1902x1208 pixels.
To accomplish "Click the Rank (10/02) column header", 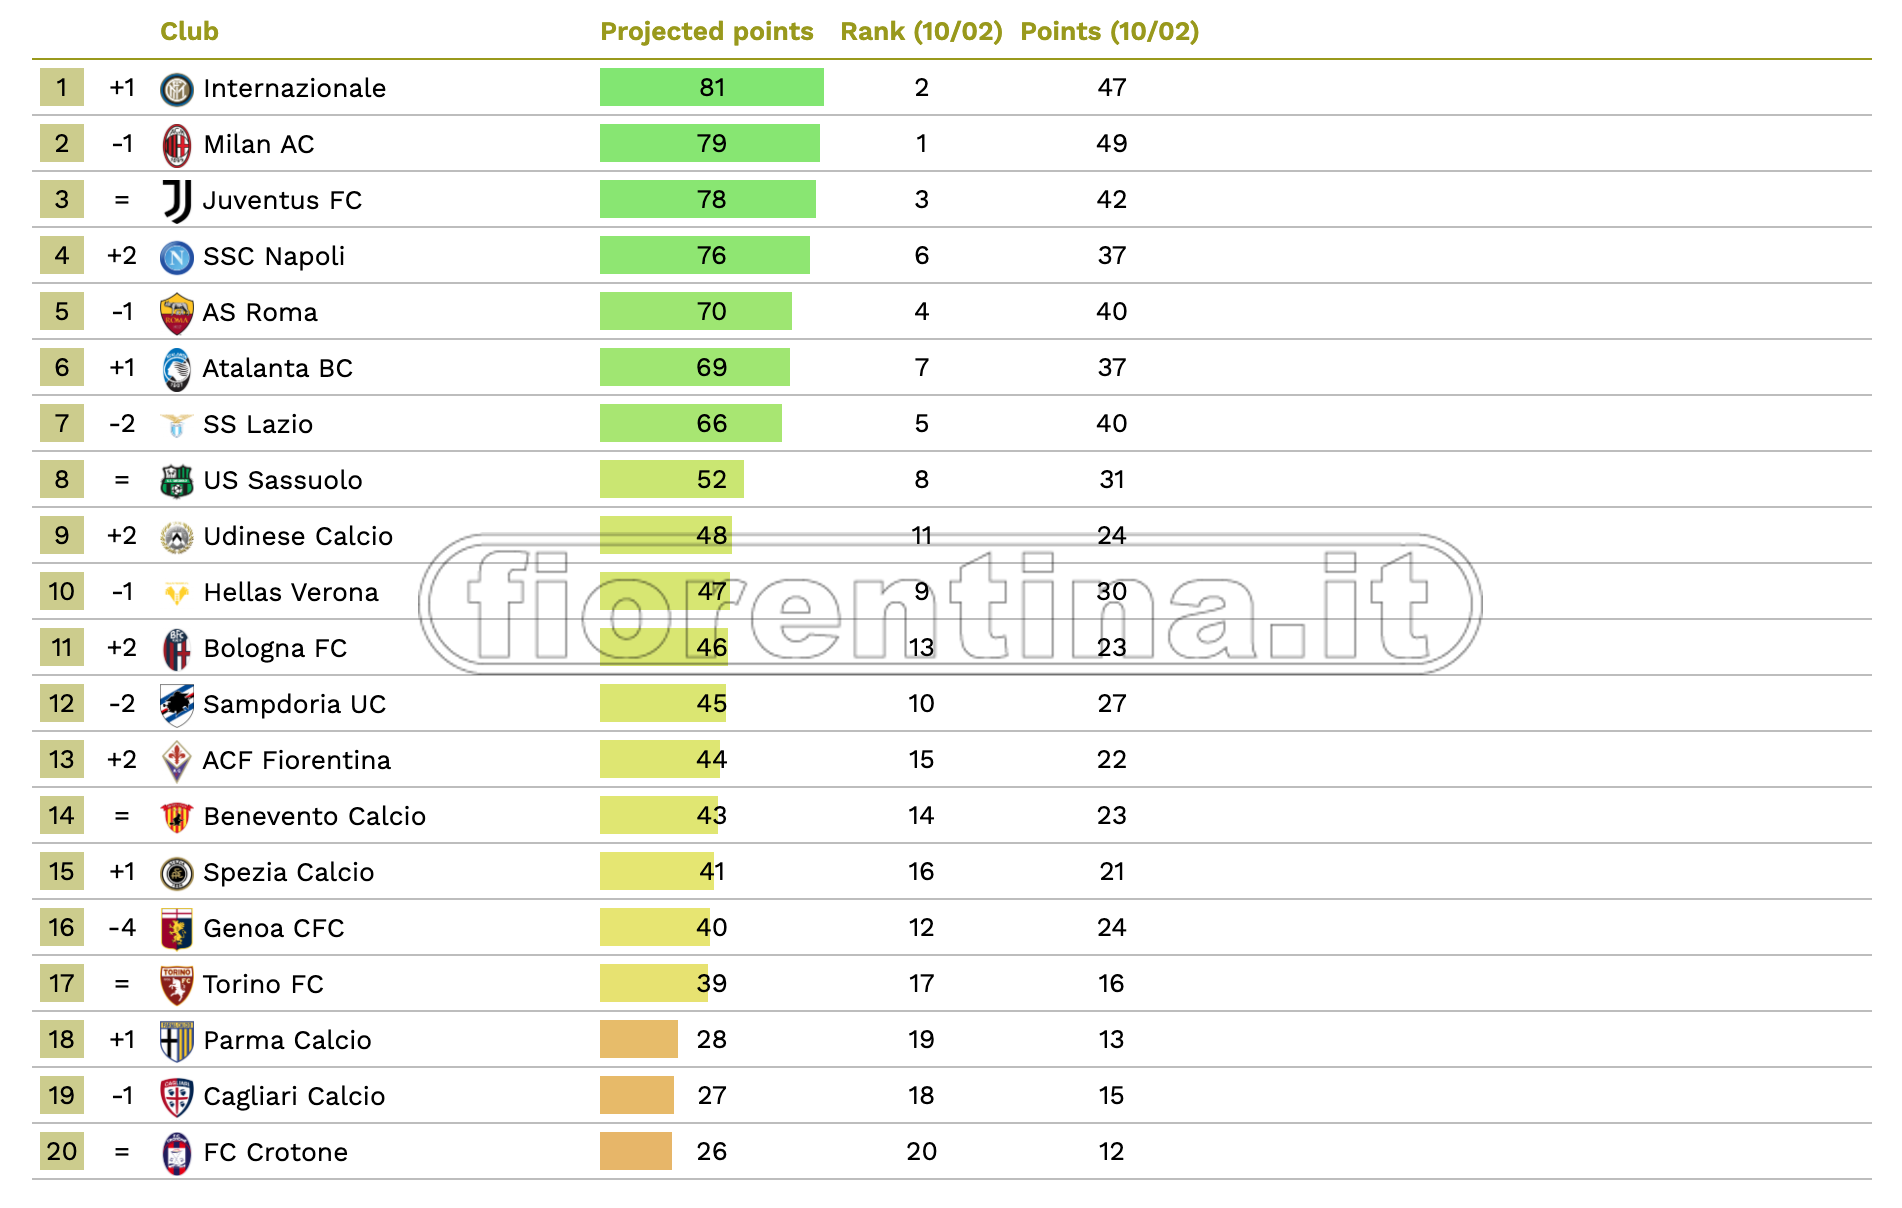I will pyautogui.click(x=920, y=32).
